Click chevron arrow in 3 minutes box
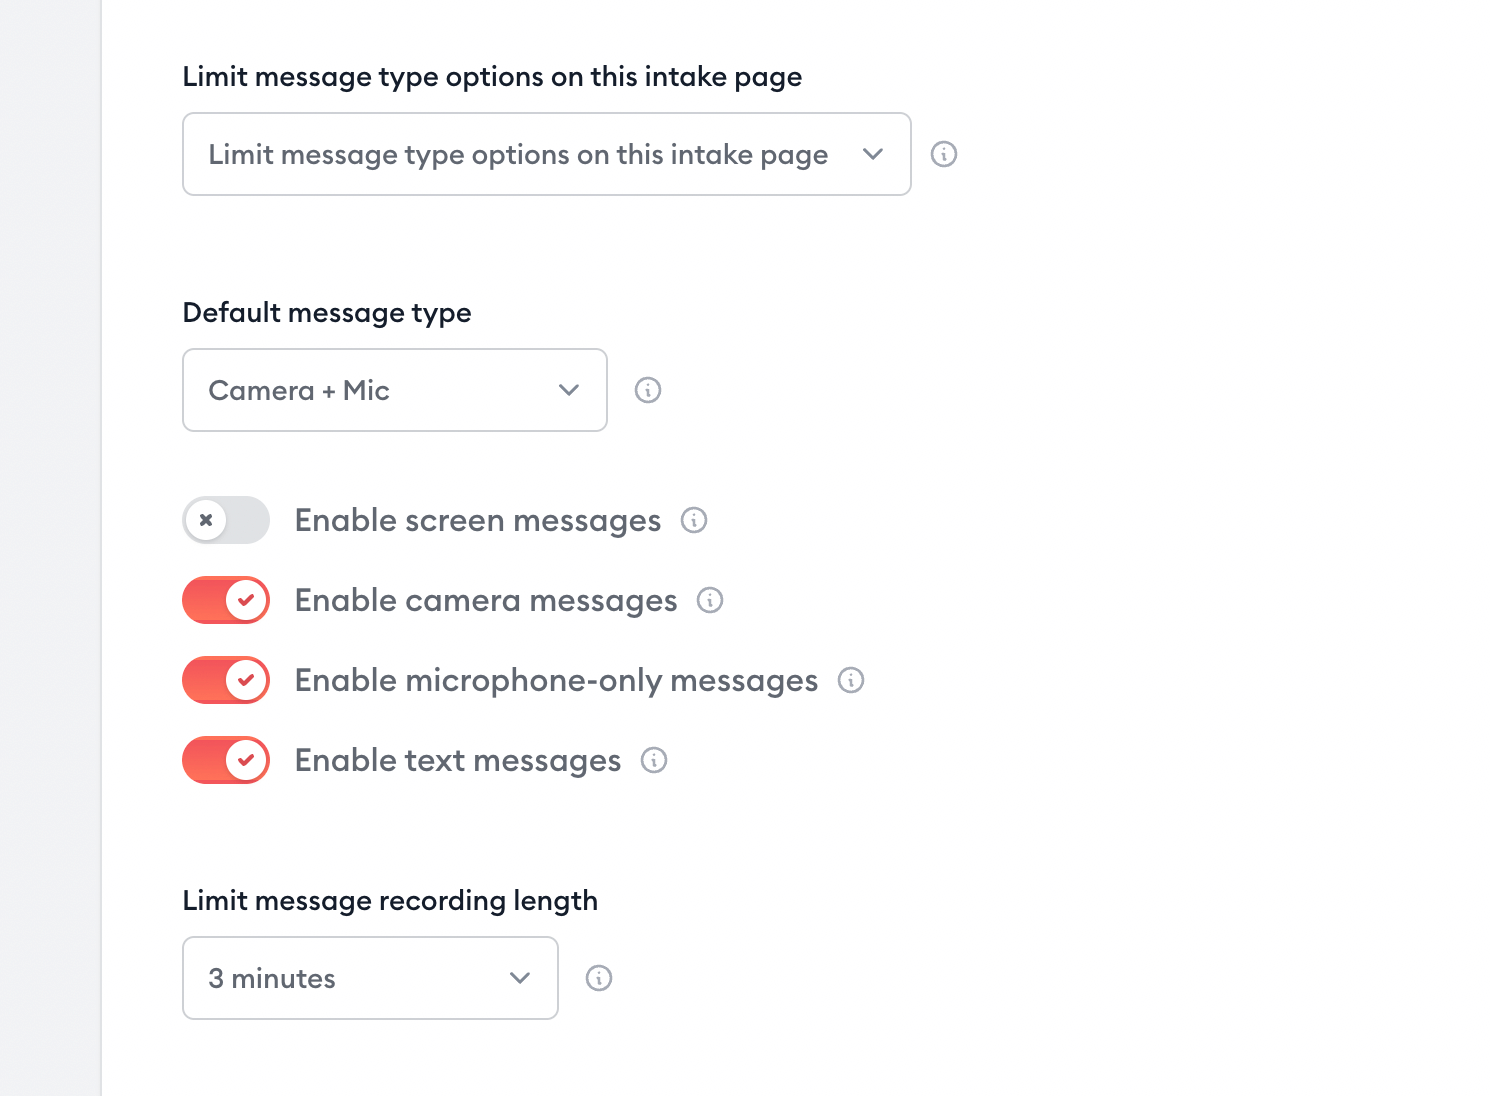The image size is (1490, 1096). pyautogui.click(x=520, y=978)
